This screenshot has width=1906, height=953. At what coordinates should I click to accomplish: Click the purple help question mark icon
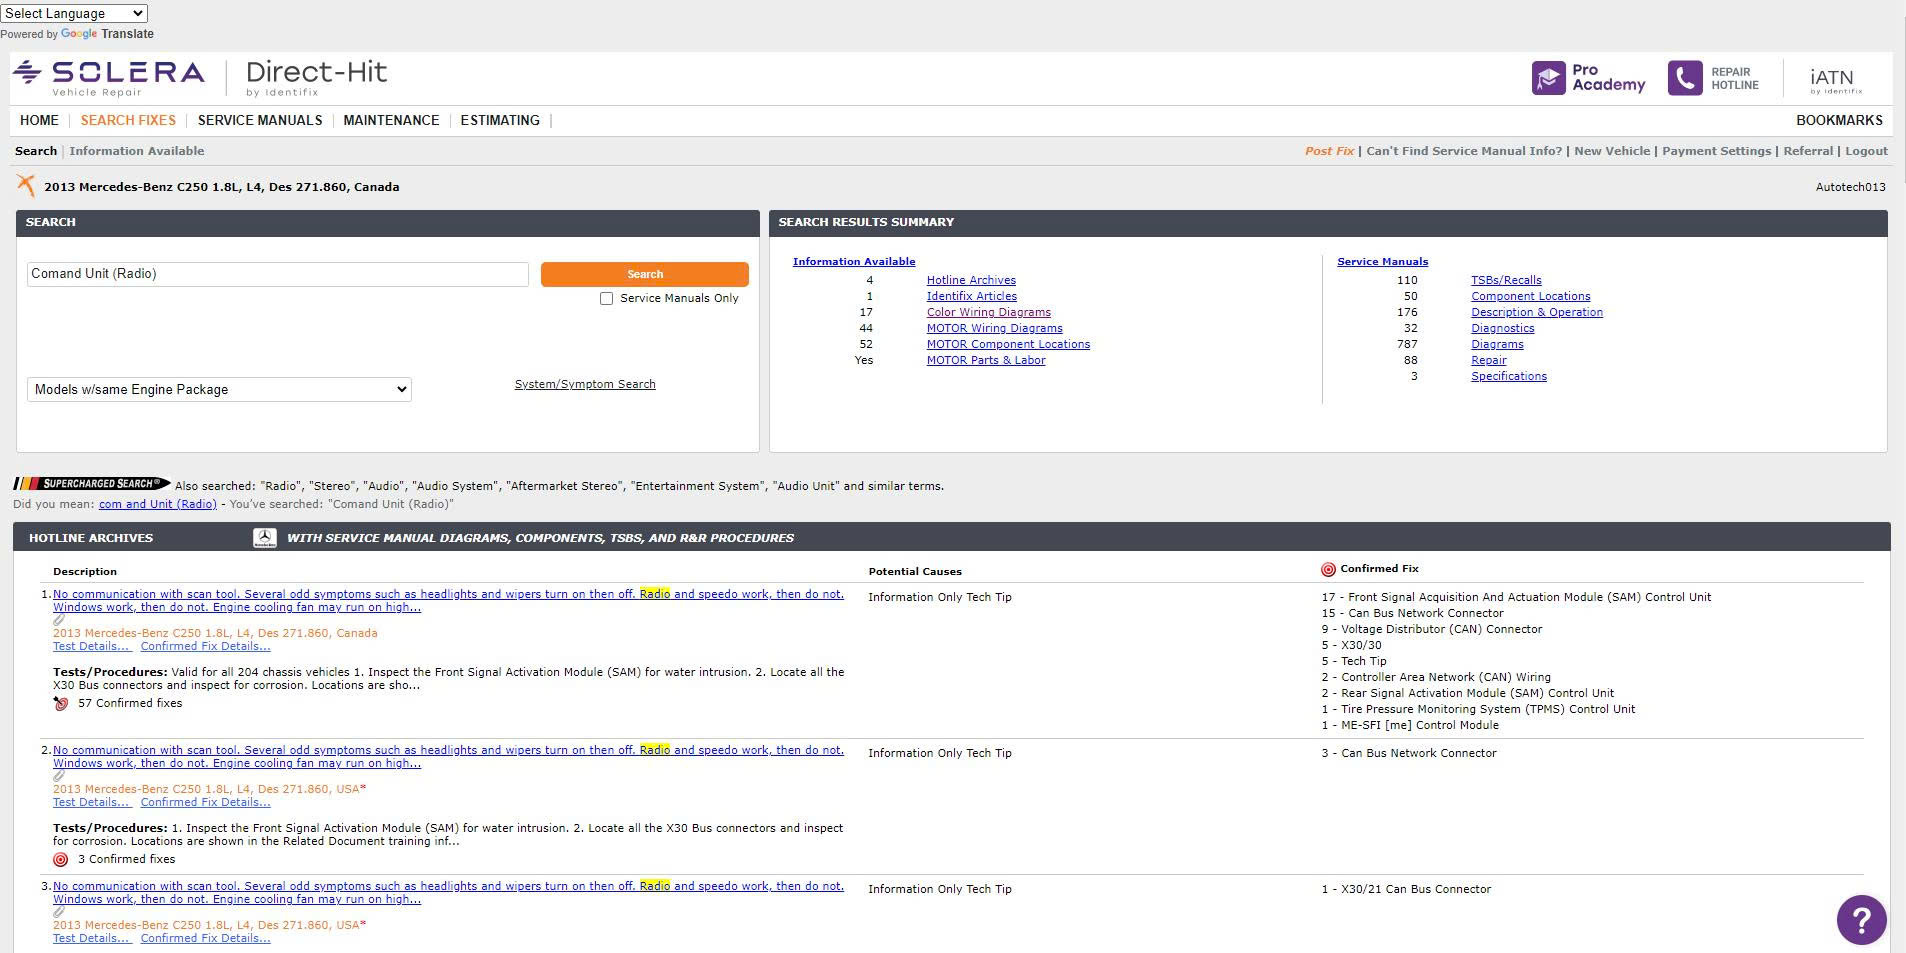click(x=1861, y=919)
